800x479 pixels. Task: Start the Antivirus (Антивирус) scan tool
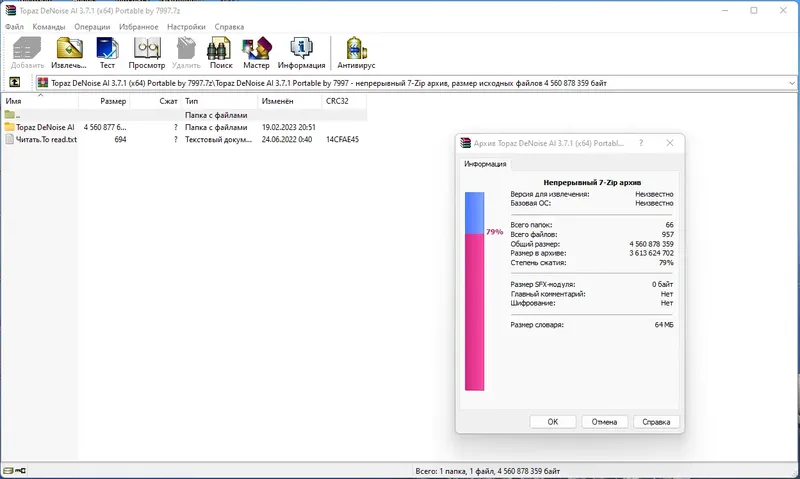[x=356, y=53]
